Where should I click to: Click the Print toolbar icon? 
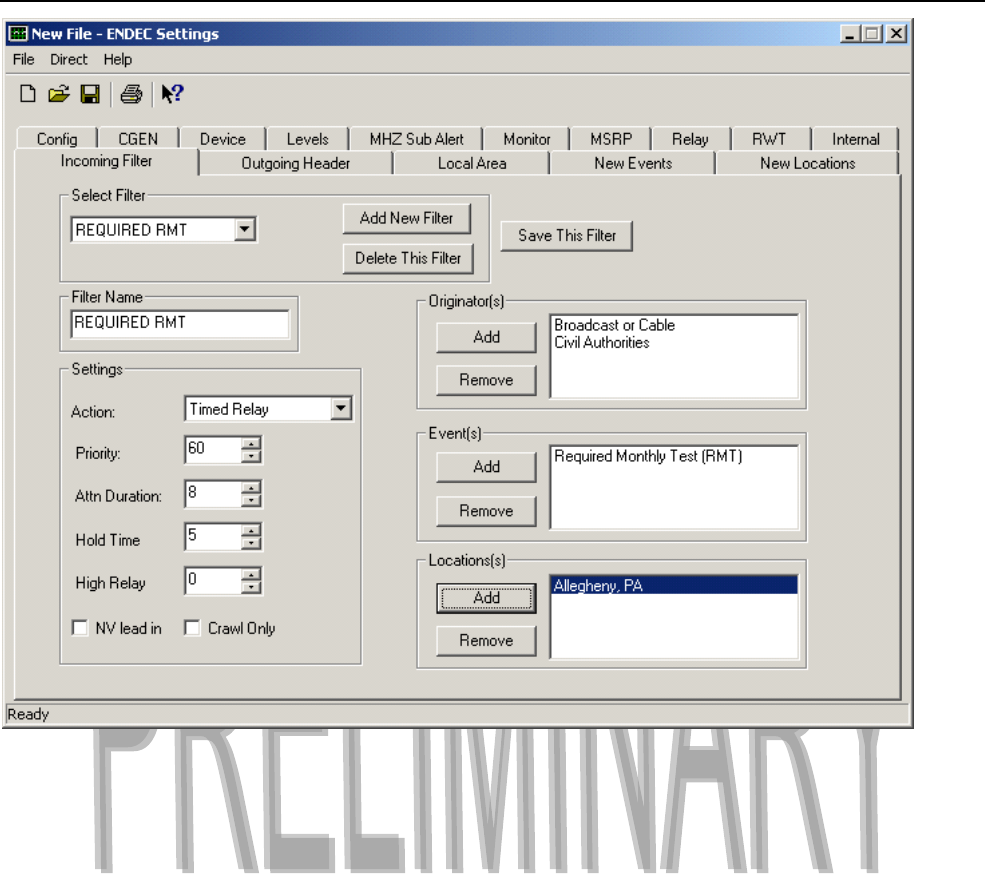tap(131, 94)
